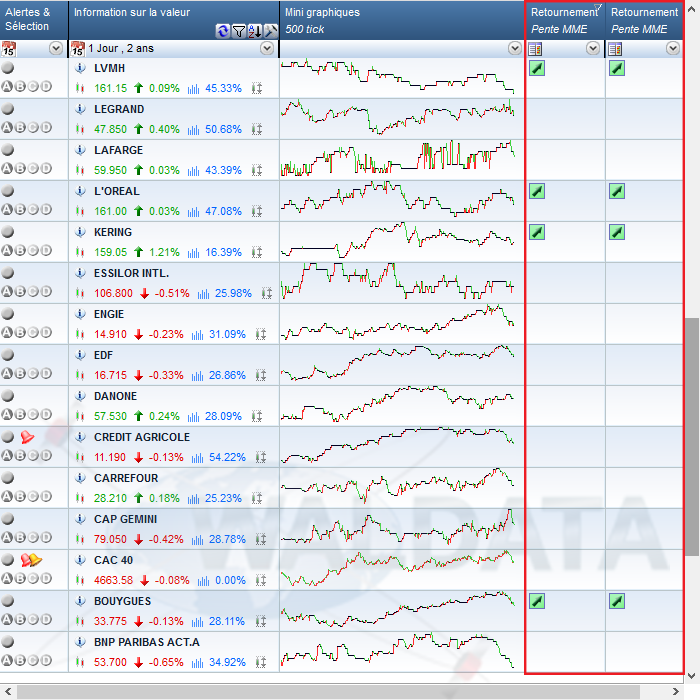The width and height of the screenshot is (700, 700).
Task: Click the volume bars icon on ENGIE row
Action: [x=197, y=334]
